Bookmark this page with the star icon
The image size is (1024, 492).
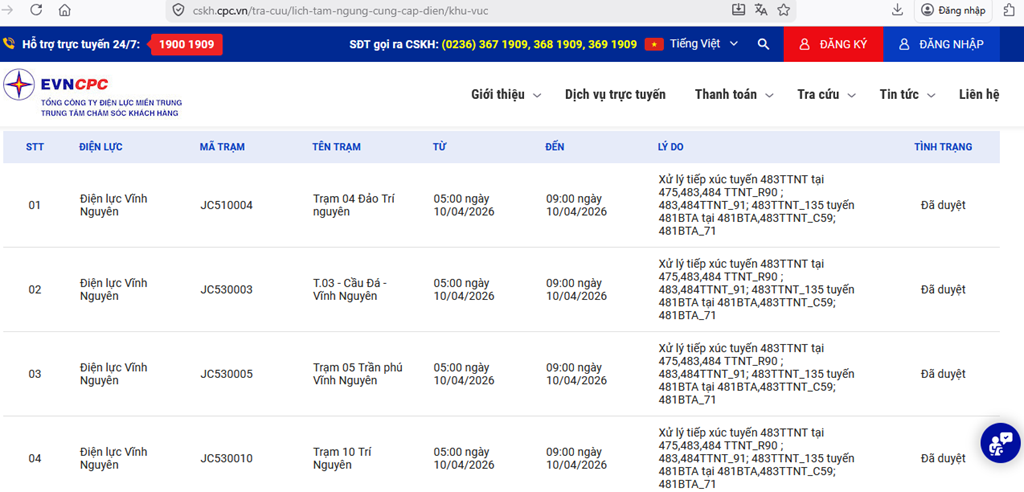783,10
